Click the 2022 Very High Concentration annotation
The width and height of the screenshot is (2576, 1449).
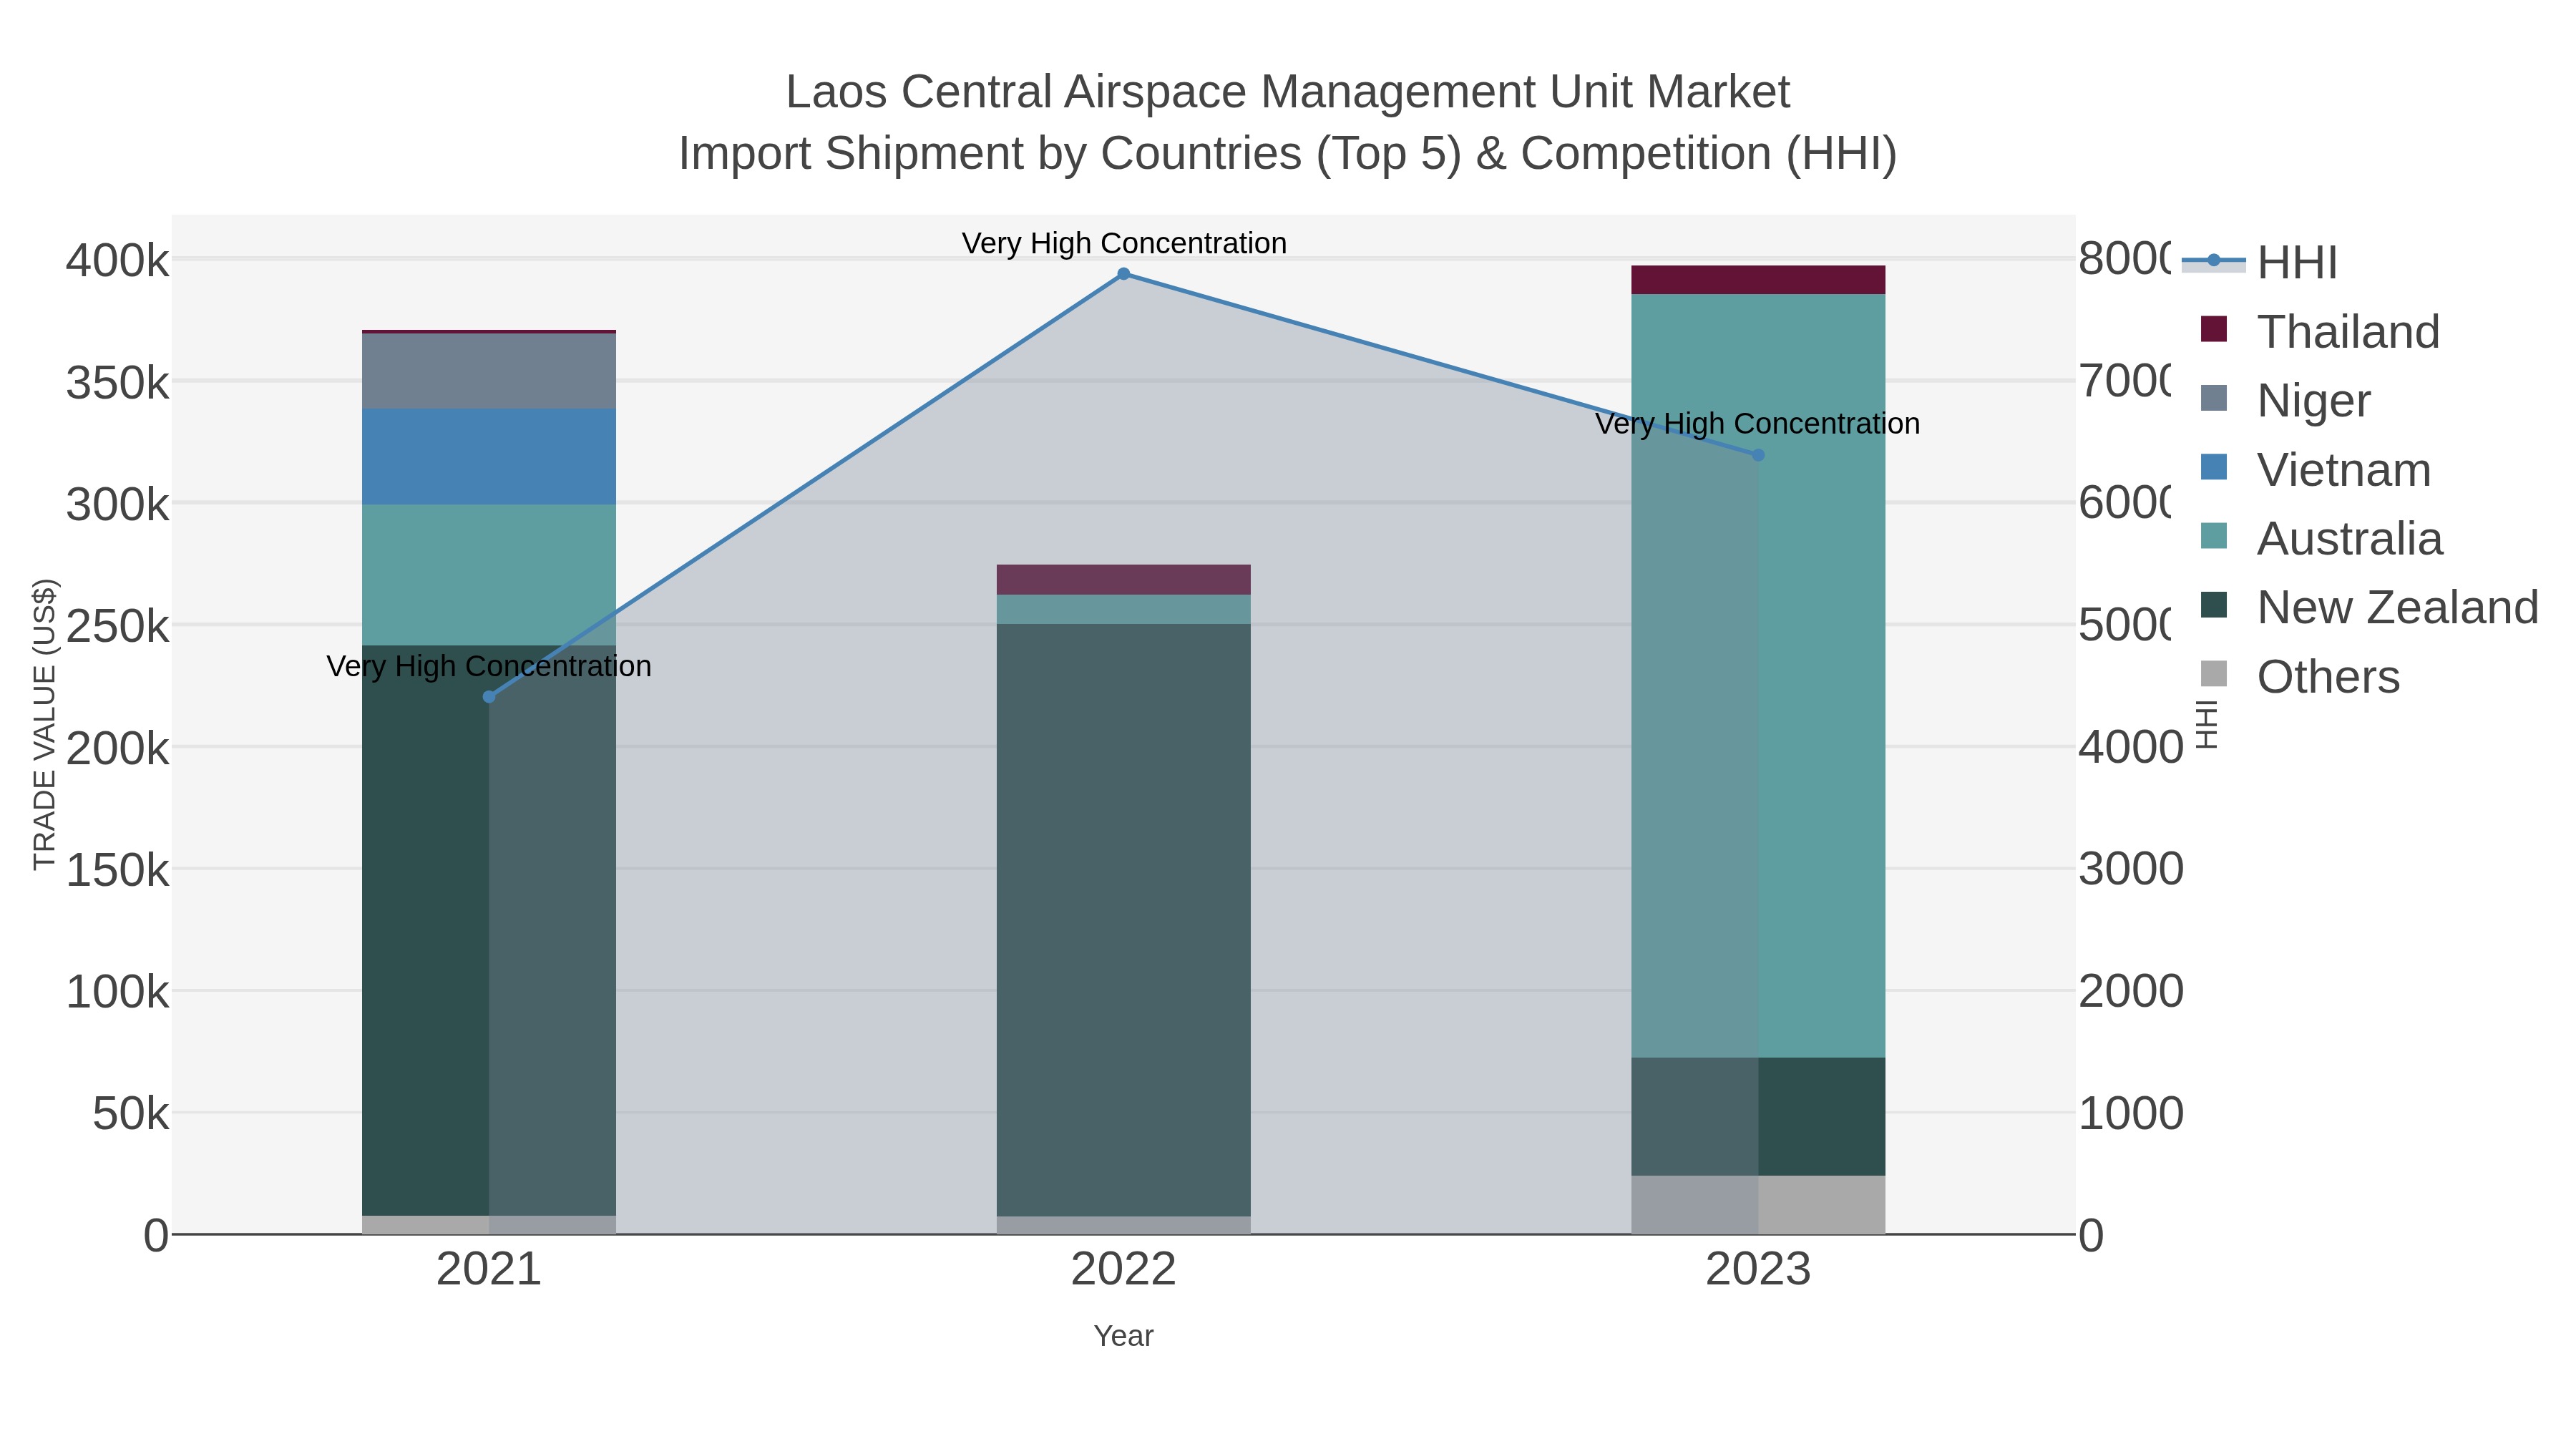1124,243
